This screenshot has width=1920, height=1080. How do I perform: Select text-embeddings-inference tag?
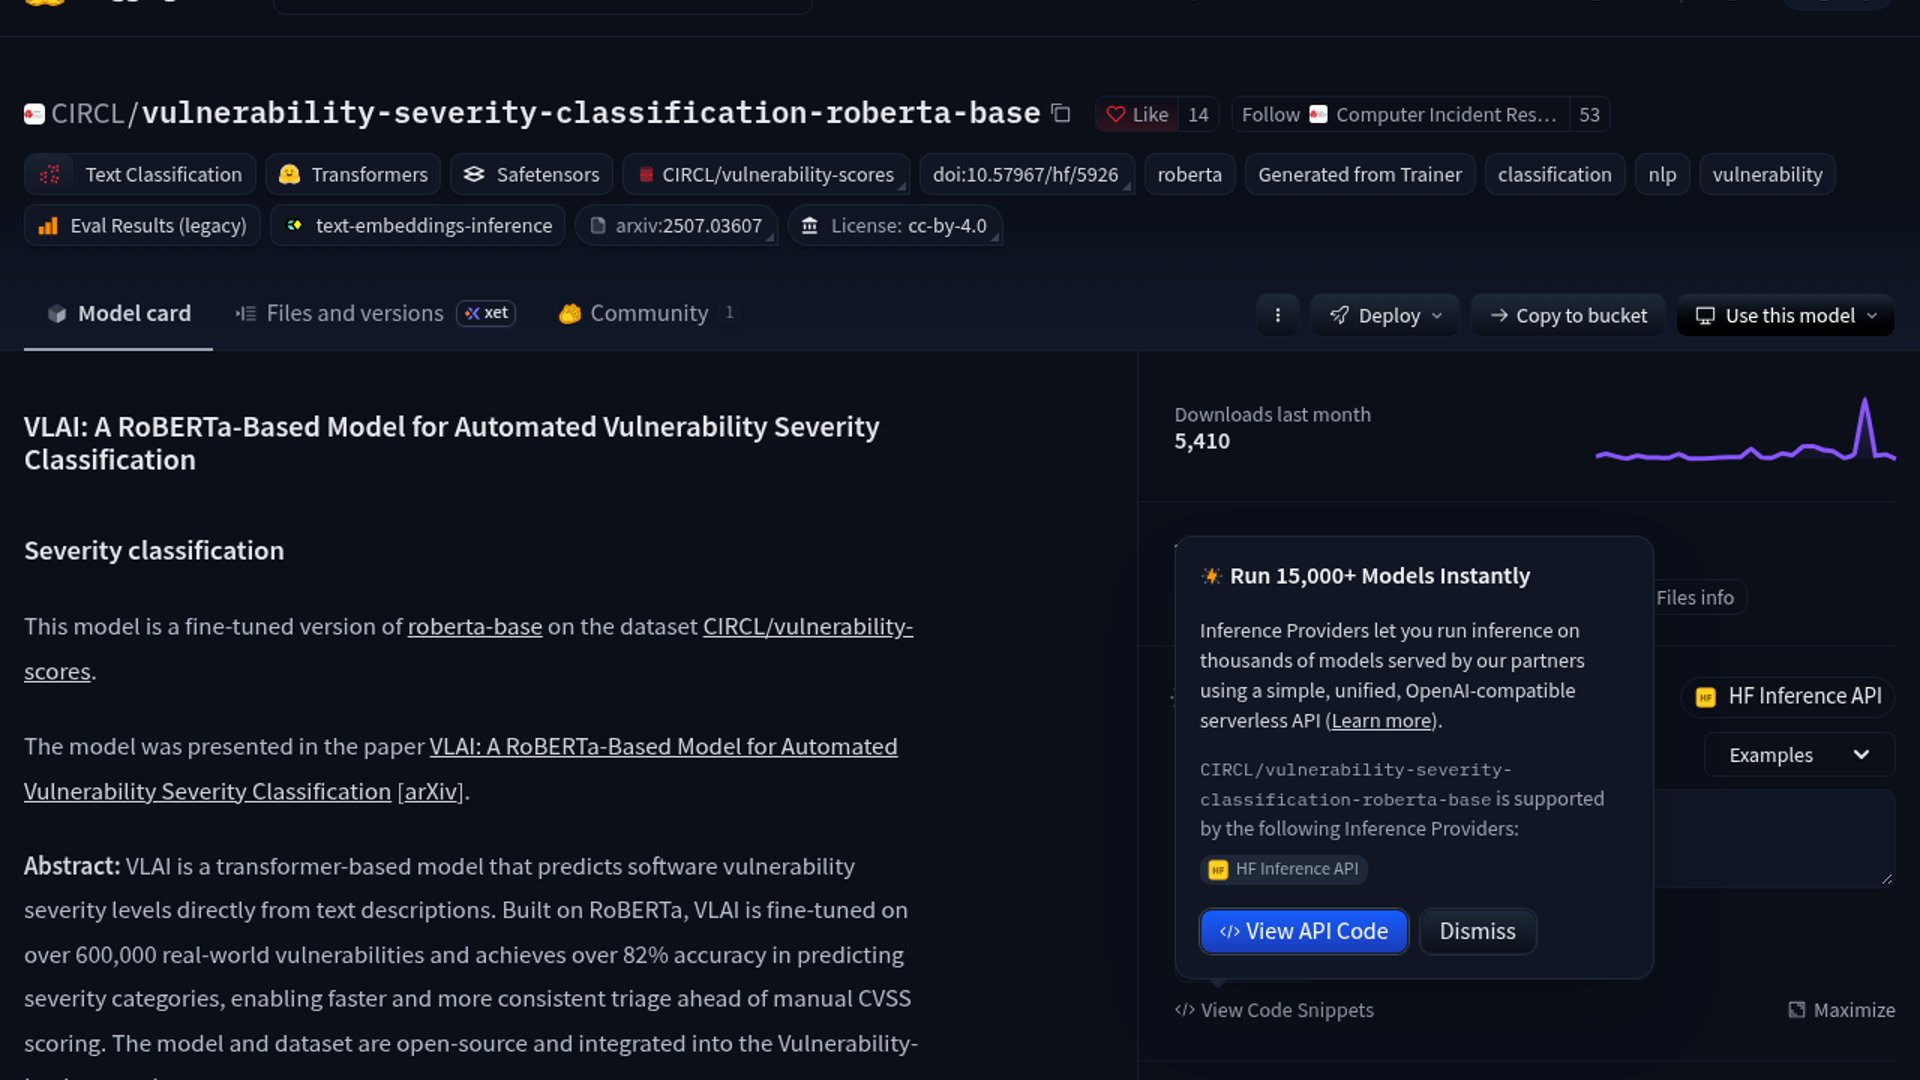[x=417, y=226]
